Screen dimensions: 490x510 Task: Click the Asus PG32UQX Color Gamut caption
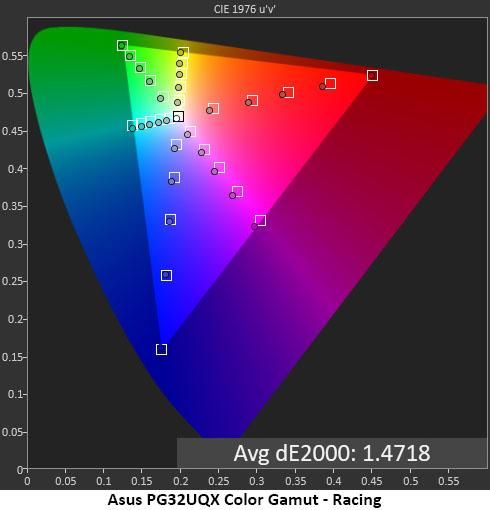(245, 500)
